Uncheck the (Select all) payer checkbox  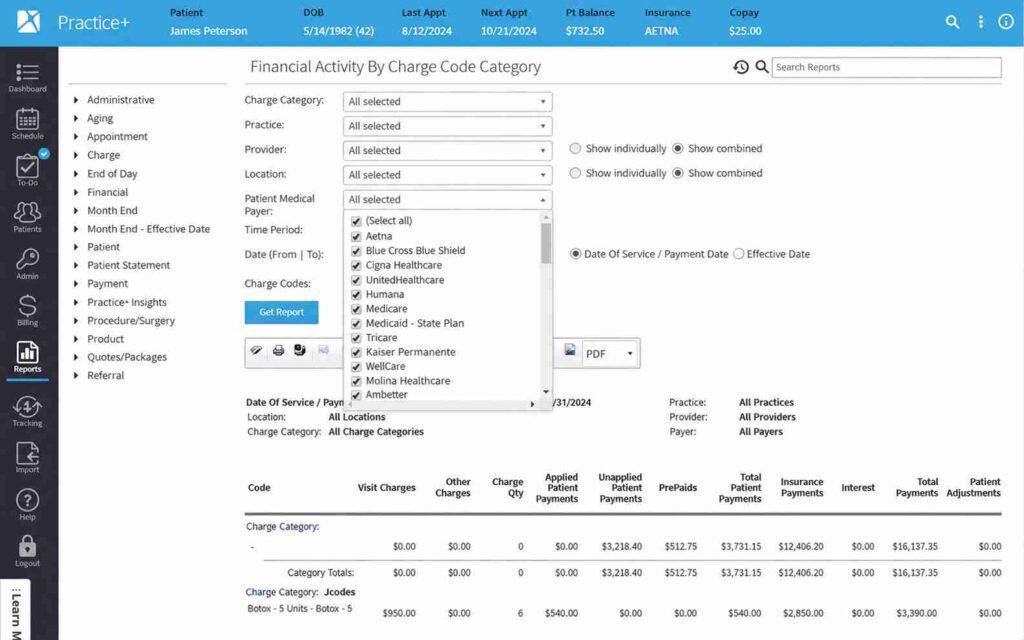[x=356, y=221]
